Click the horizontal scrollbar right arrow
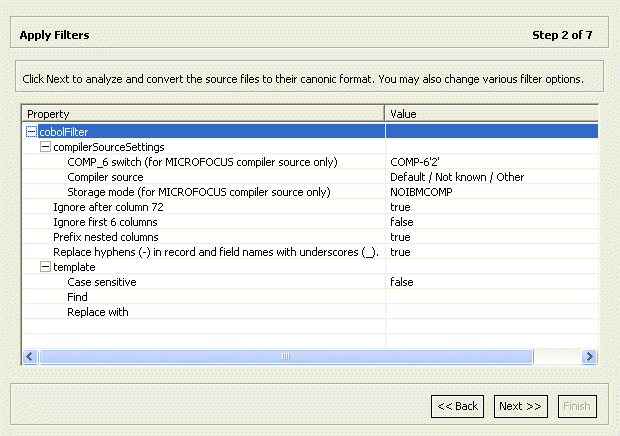The height and width of the screenshot is (436, 620). pyautogui.click(x=589, y=356)
